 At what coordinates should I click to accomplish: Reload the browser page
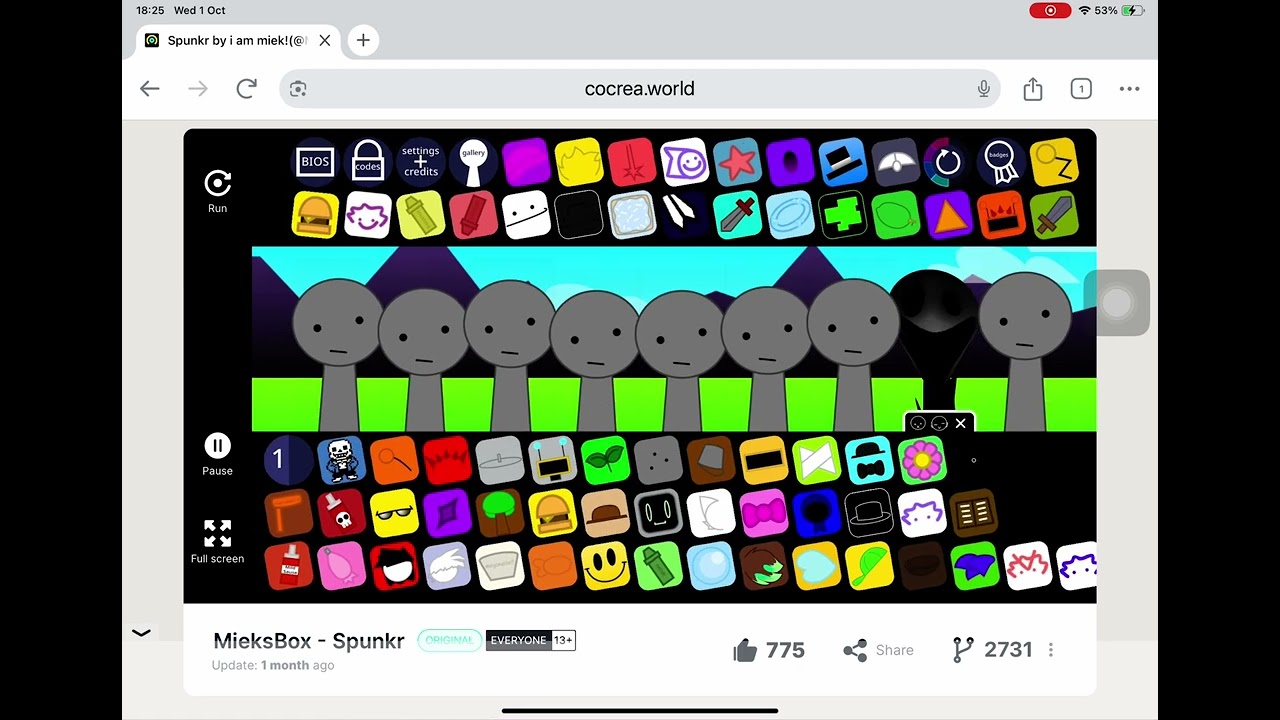tap(247, 89)
